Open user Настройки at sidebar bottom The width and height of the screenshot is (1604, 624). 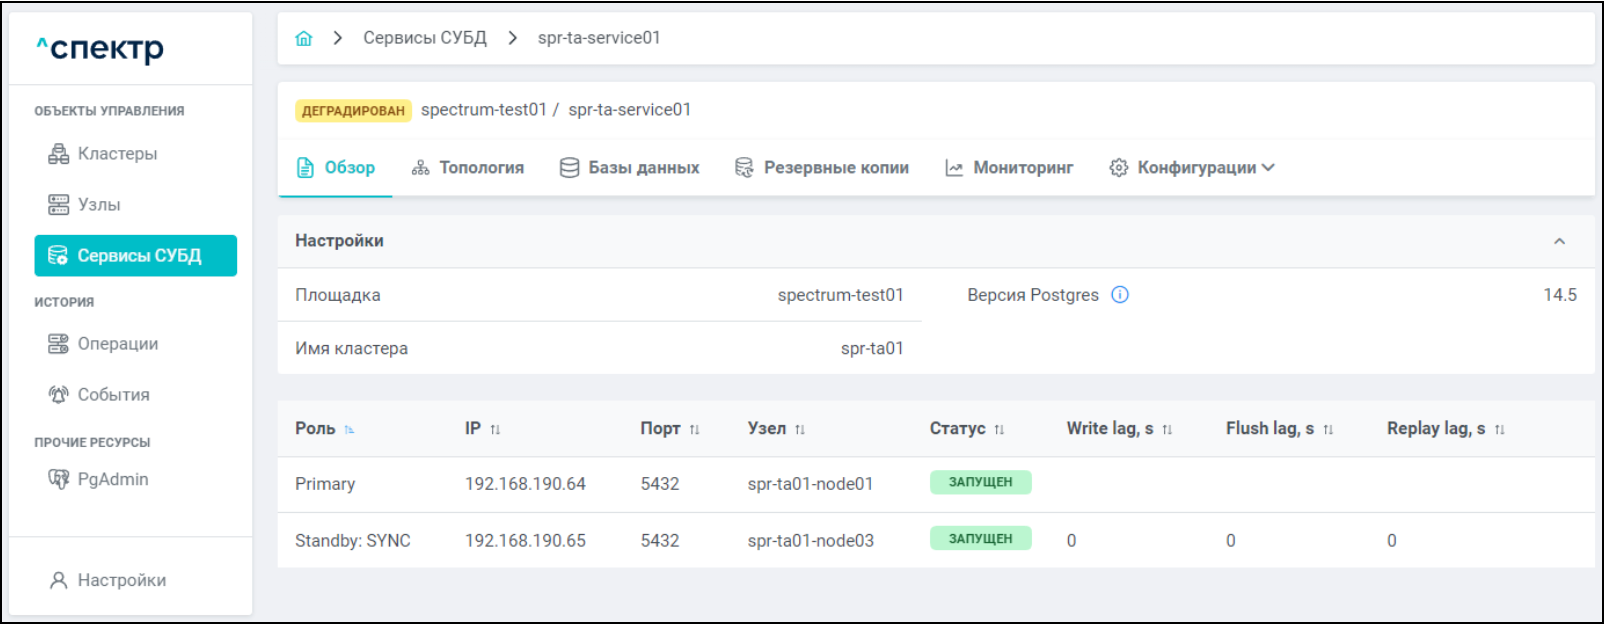coord(121,581)
